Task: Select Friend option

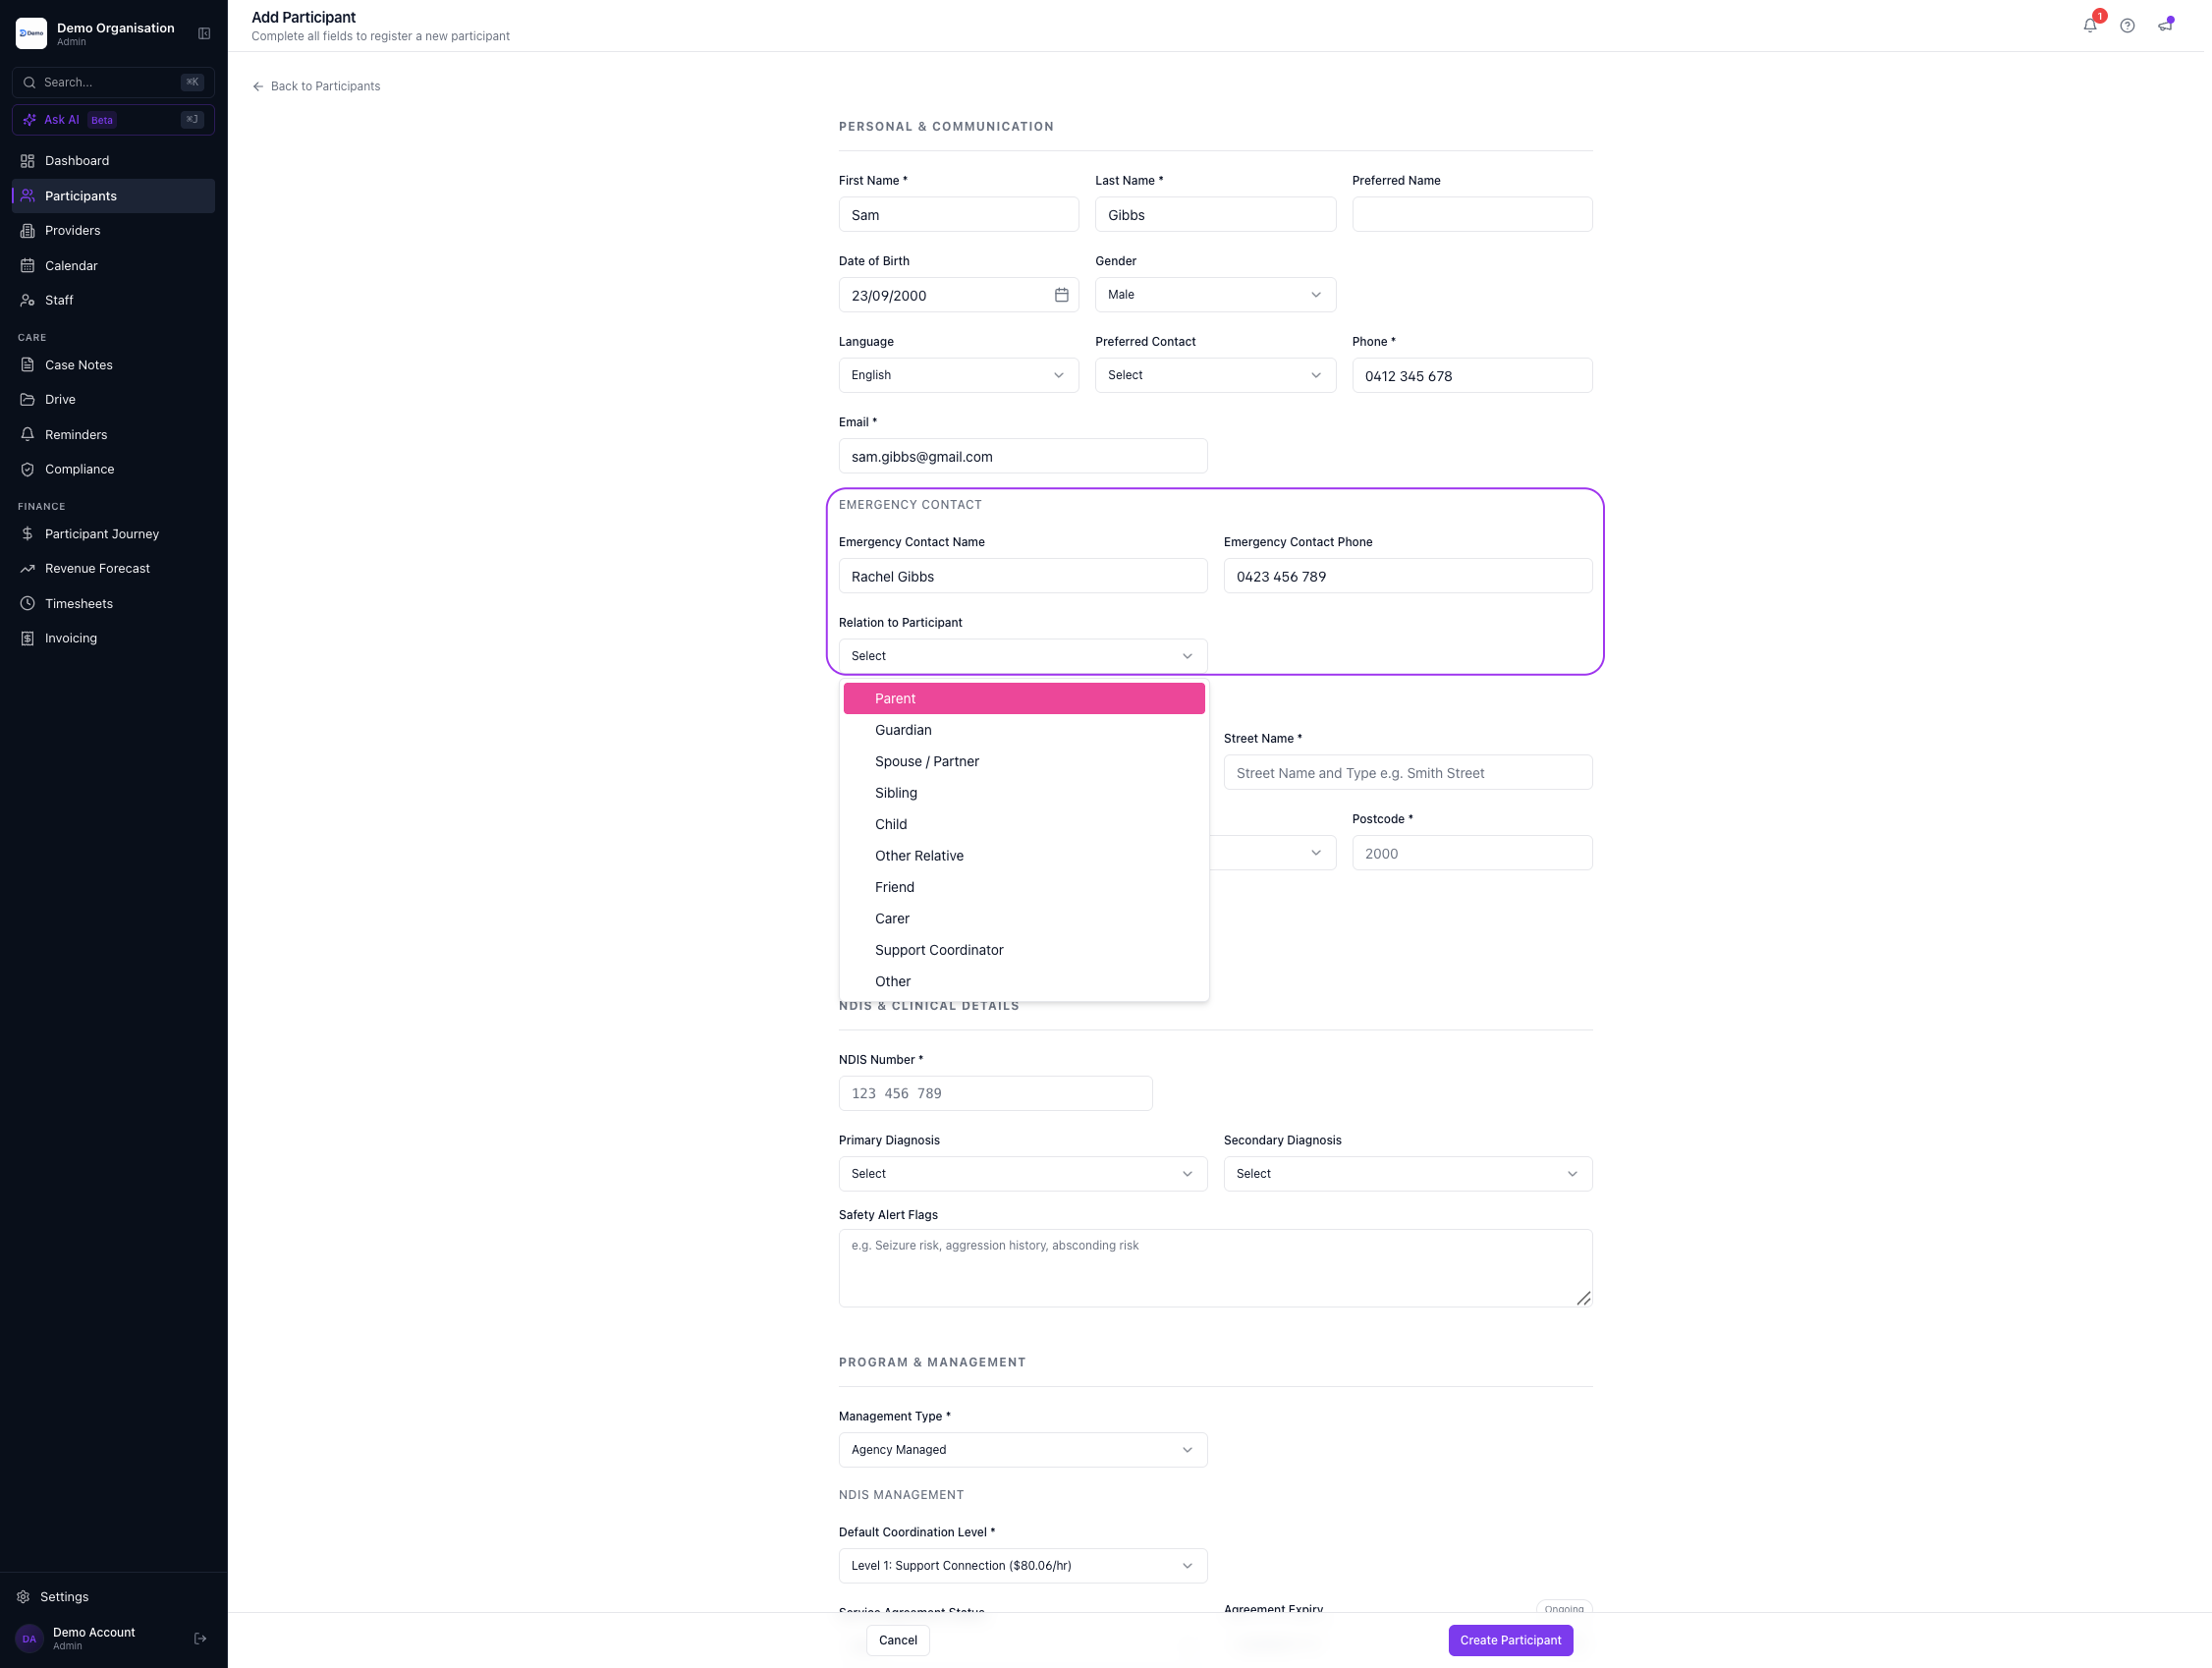Action: click(x=1023, y=887)
